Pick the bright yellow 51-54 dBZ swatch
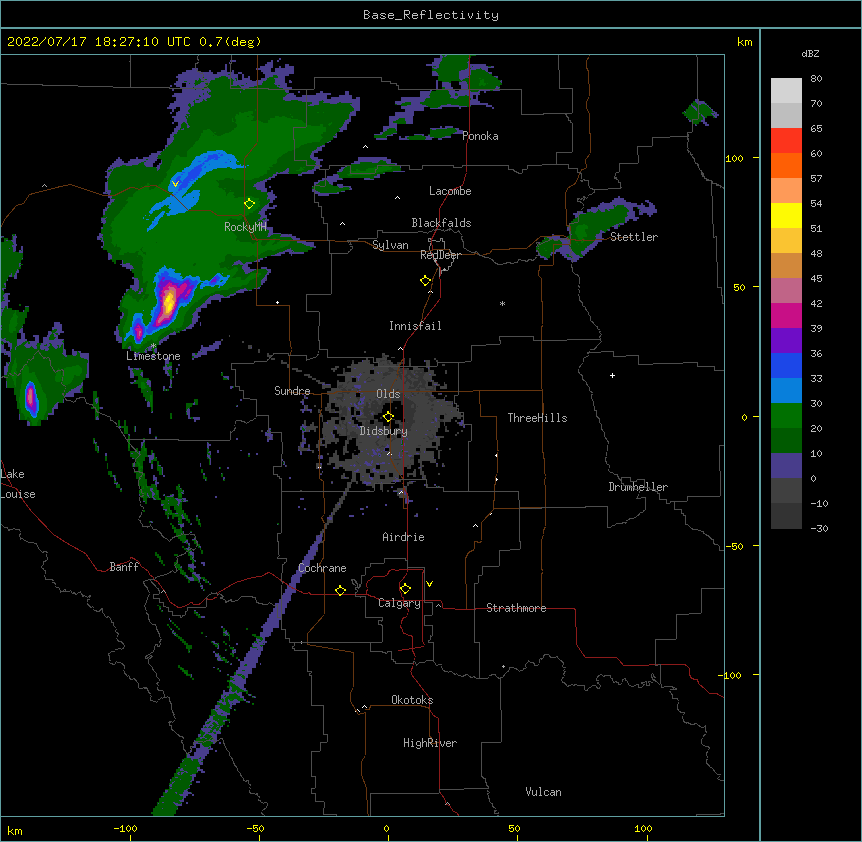This screenshot has height=842, width=862. (786, 215)
